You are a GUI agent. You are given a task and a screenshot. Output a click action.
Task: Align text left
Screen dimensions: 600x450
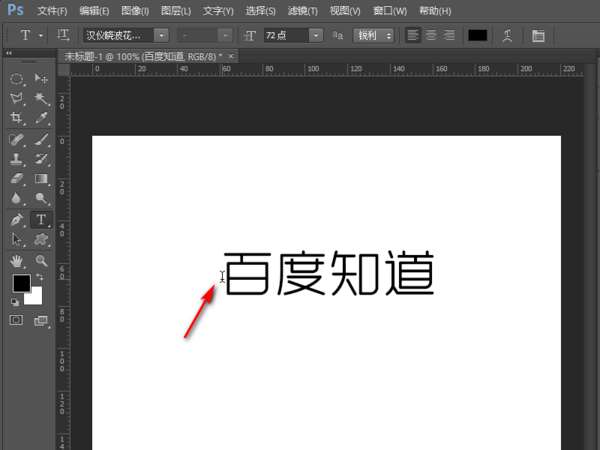click(412, 35)
